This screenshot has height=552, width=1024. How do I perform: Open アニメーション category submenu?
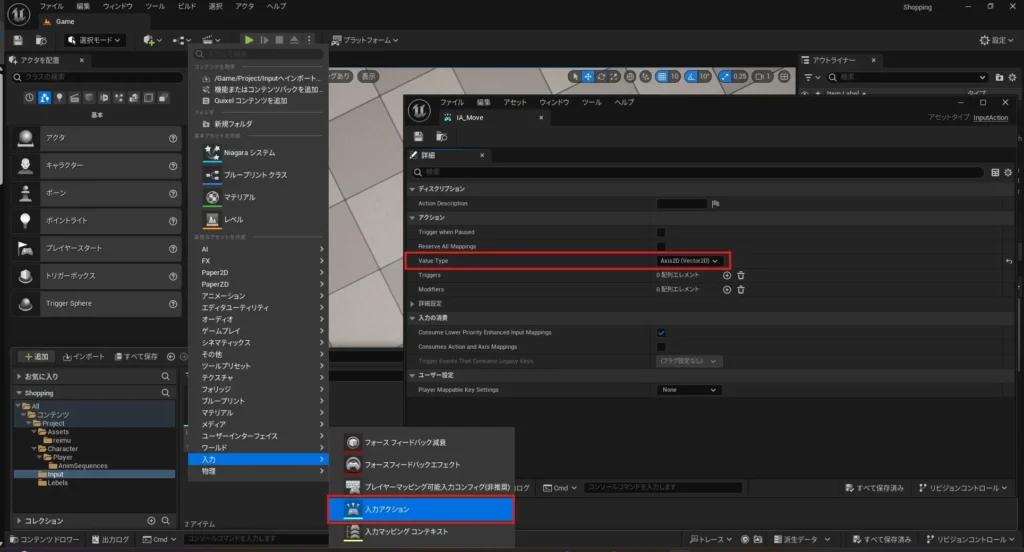258,296
